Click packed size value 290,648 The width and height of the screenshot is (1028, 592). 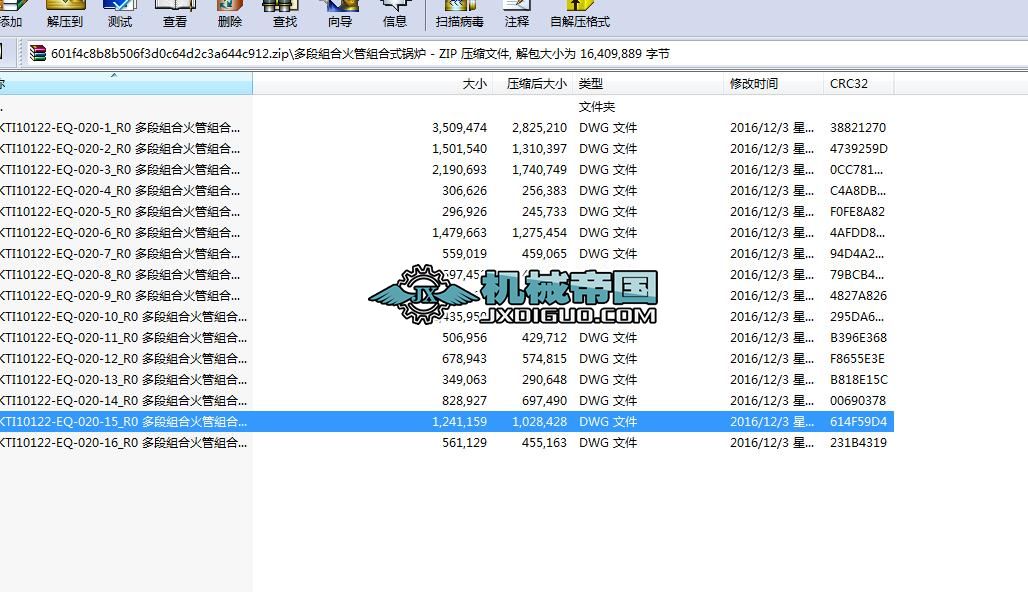coord(544,379)
